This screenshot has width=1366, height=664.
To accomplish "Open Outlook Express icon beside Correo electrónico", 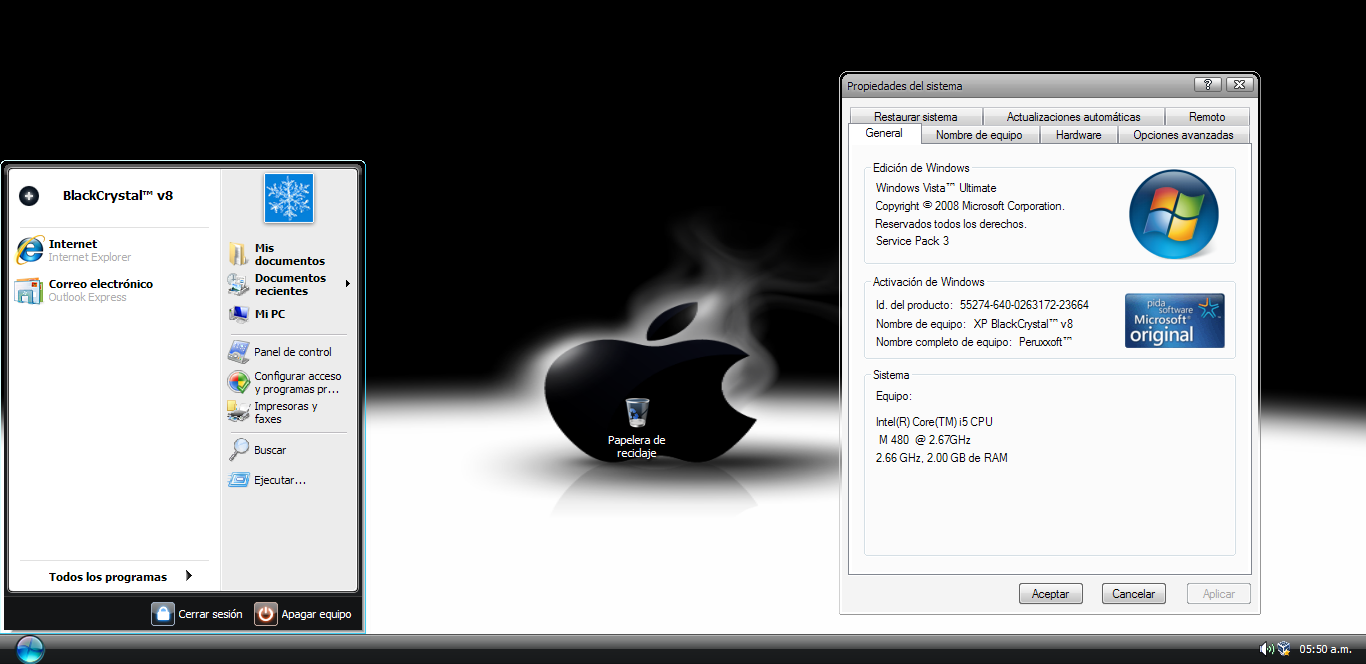I will pos(29,290).
